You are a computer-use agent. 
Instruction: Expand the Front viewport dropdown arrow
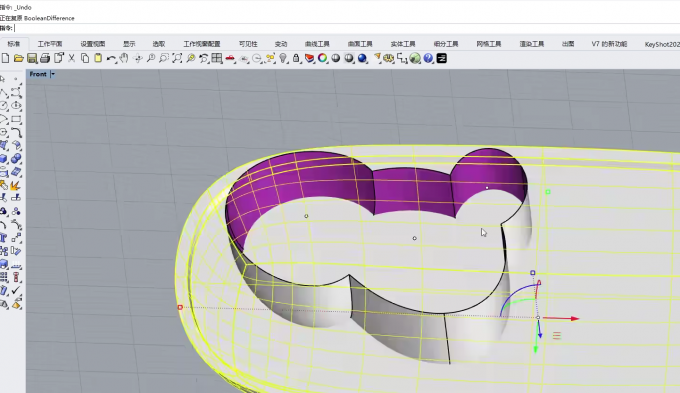pyautogui.click(x=52, y=74)
